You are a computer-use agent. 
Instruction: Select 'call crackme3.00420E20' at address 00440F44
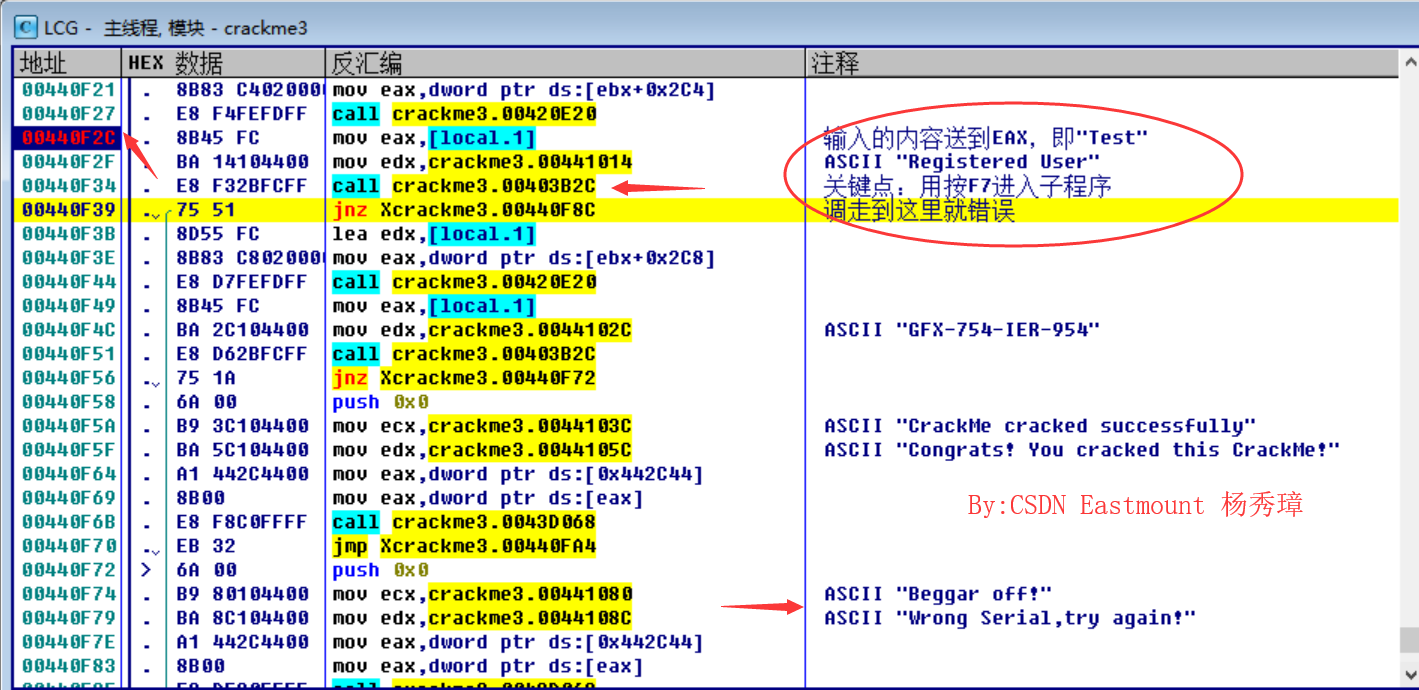pos(464,282)
